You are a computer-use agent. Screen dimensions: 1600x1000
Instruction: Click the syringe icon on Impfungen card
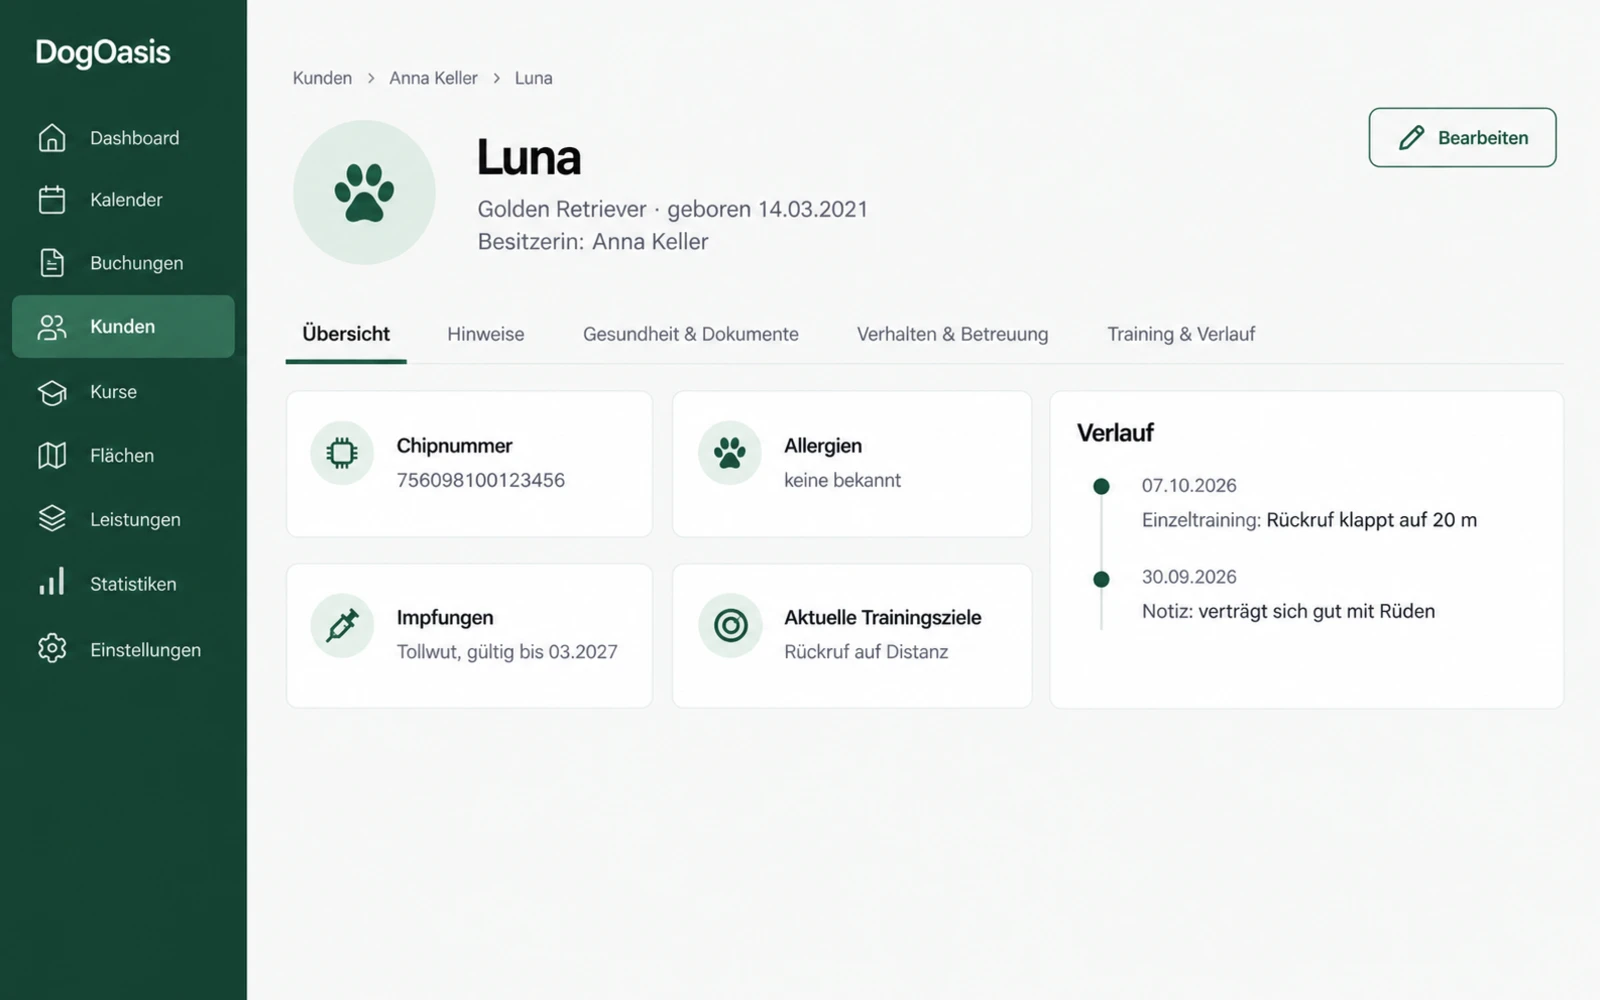pyautogui.click(x=342, y=625)
